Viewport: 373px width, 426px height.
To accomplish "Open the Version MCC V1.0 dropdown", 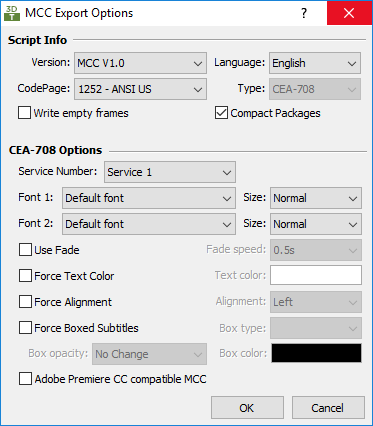I will [140, 63].
